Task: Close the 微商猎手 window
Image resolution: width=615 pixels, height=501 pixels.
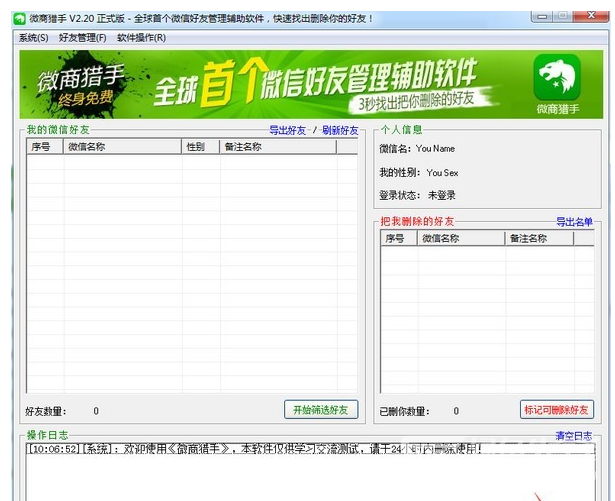Action: pos(591,16)
